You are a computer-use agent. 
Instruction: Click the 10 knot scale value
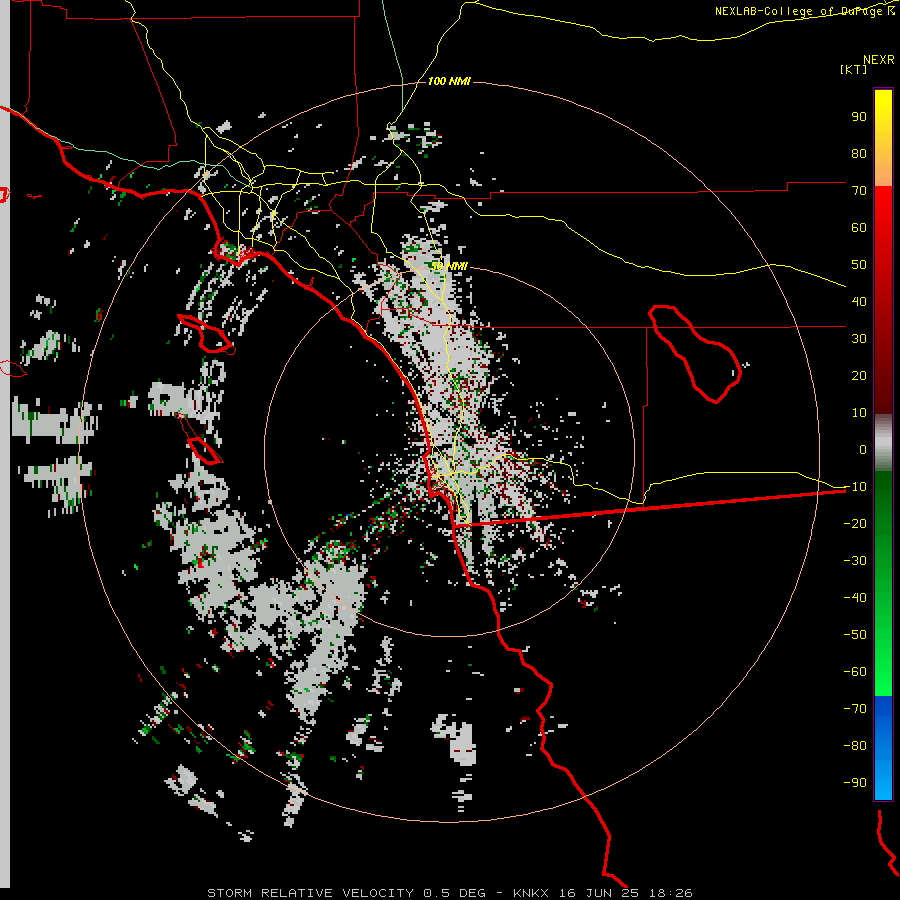pos(859,413)
